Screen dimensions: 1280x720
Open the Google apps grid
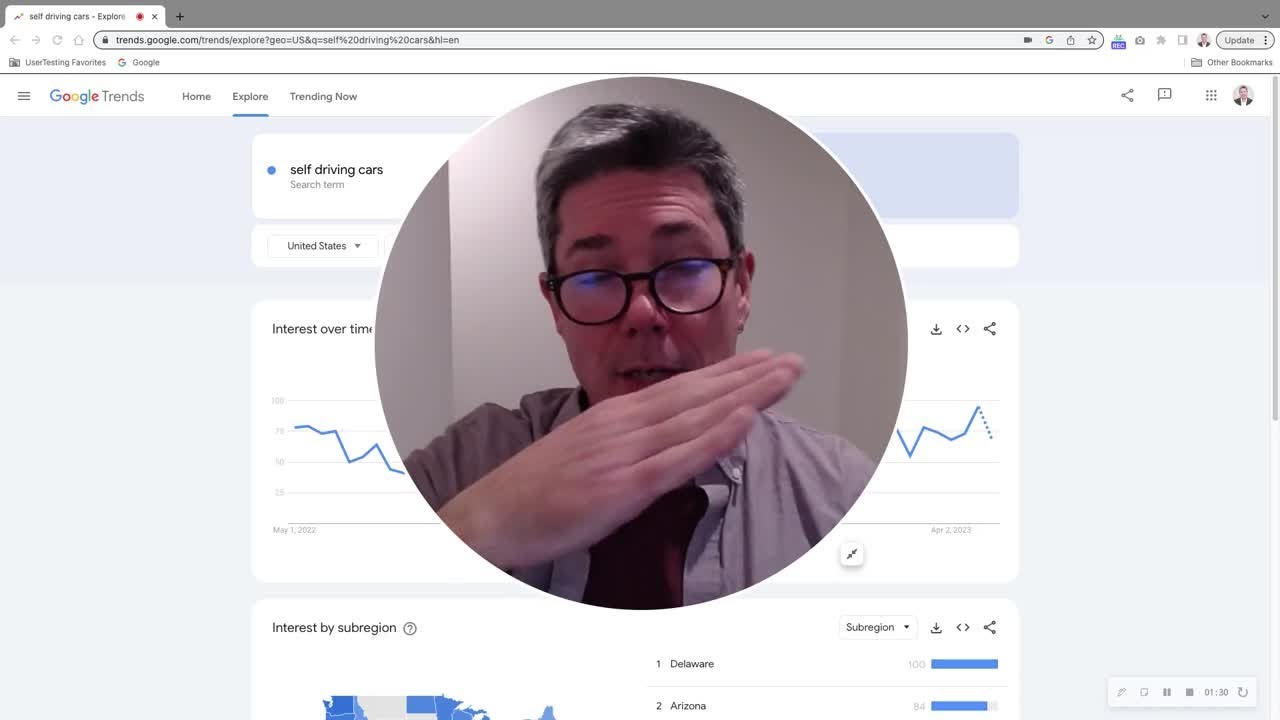1211,95
